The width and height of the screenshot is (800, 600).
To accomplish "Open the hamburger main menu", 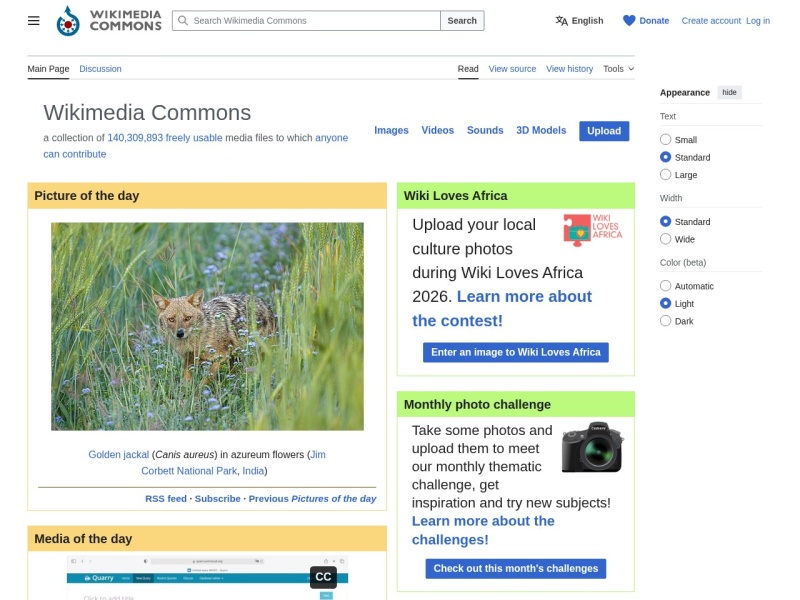I will 34,20.
